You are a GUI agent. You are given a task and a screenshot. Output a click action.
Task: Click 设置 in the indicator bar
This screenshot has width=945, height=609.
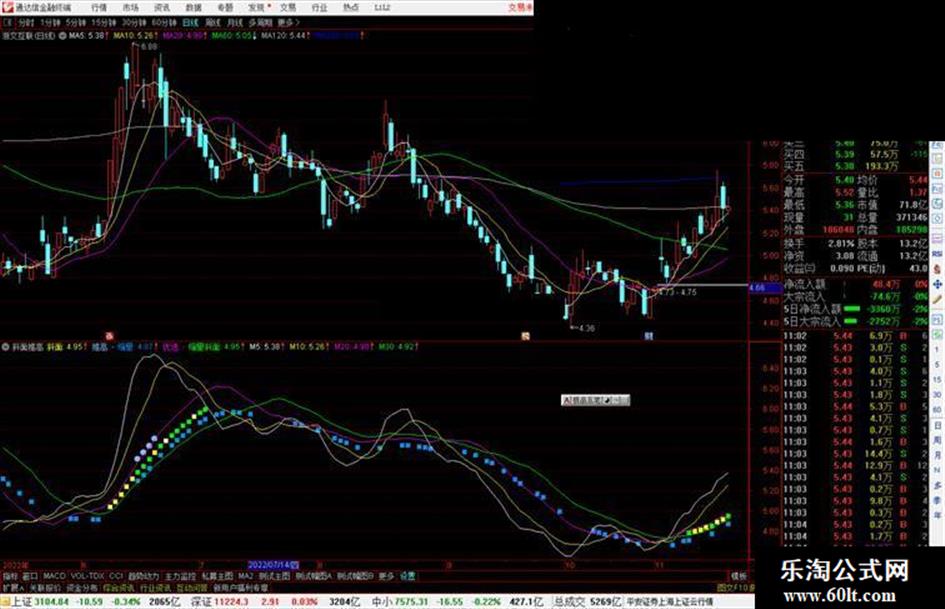pos(408,576)
